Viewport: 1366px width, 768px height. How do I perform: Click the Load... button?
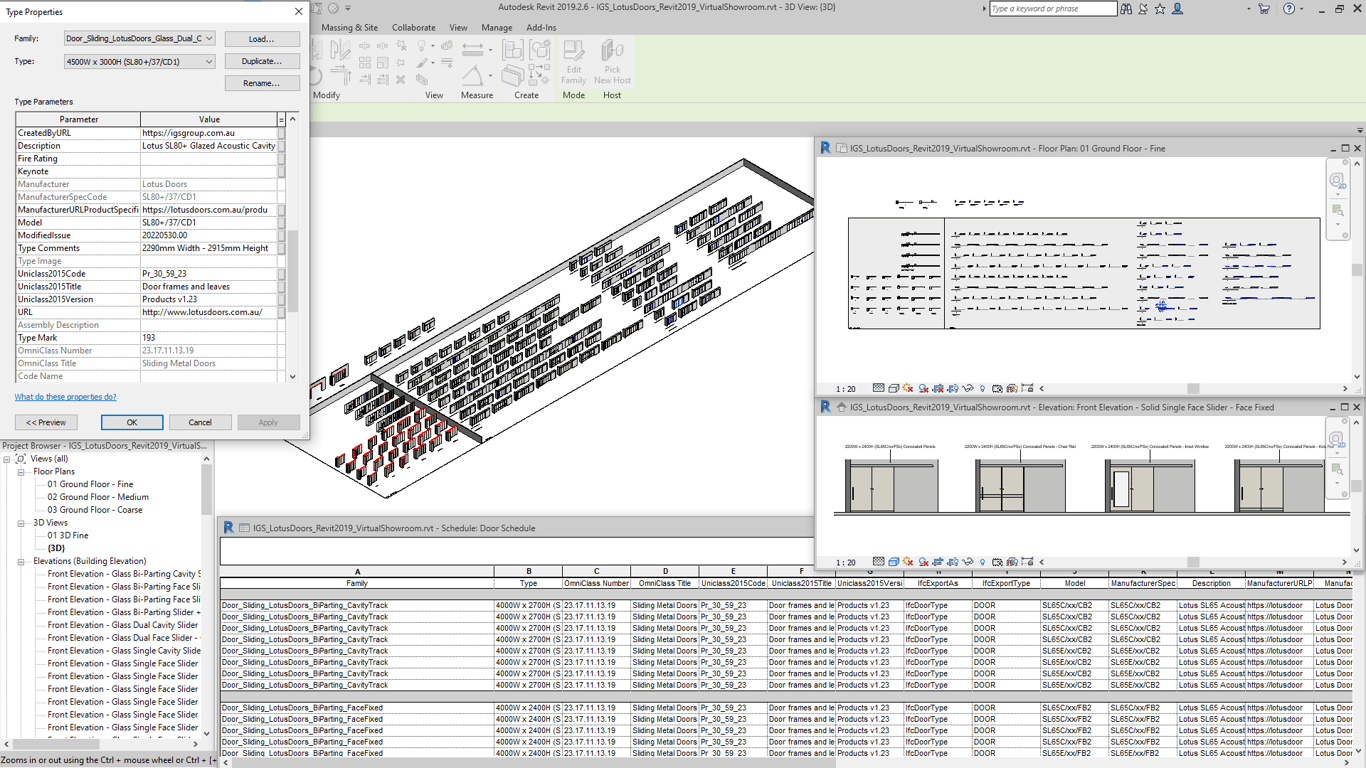[262, 39]
